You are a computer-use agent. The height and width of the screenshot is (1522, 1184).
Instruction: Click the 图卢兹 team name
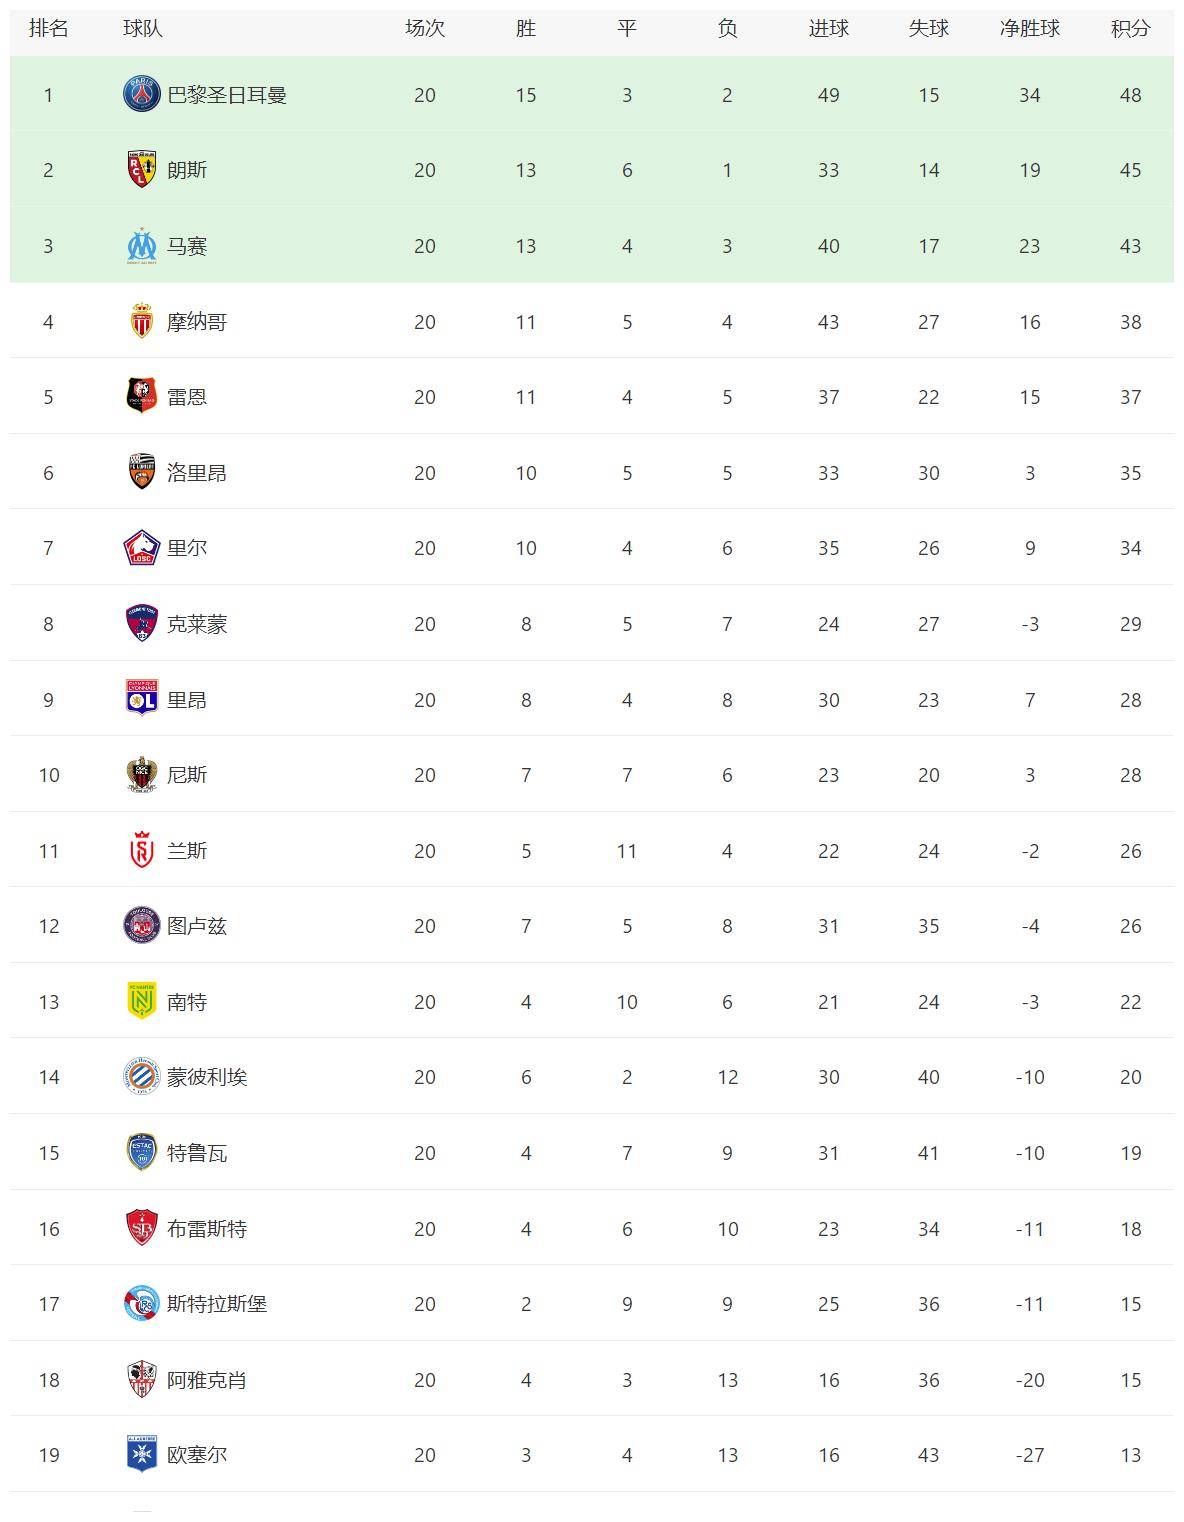(197, 926)
